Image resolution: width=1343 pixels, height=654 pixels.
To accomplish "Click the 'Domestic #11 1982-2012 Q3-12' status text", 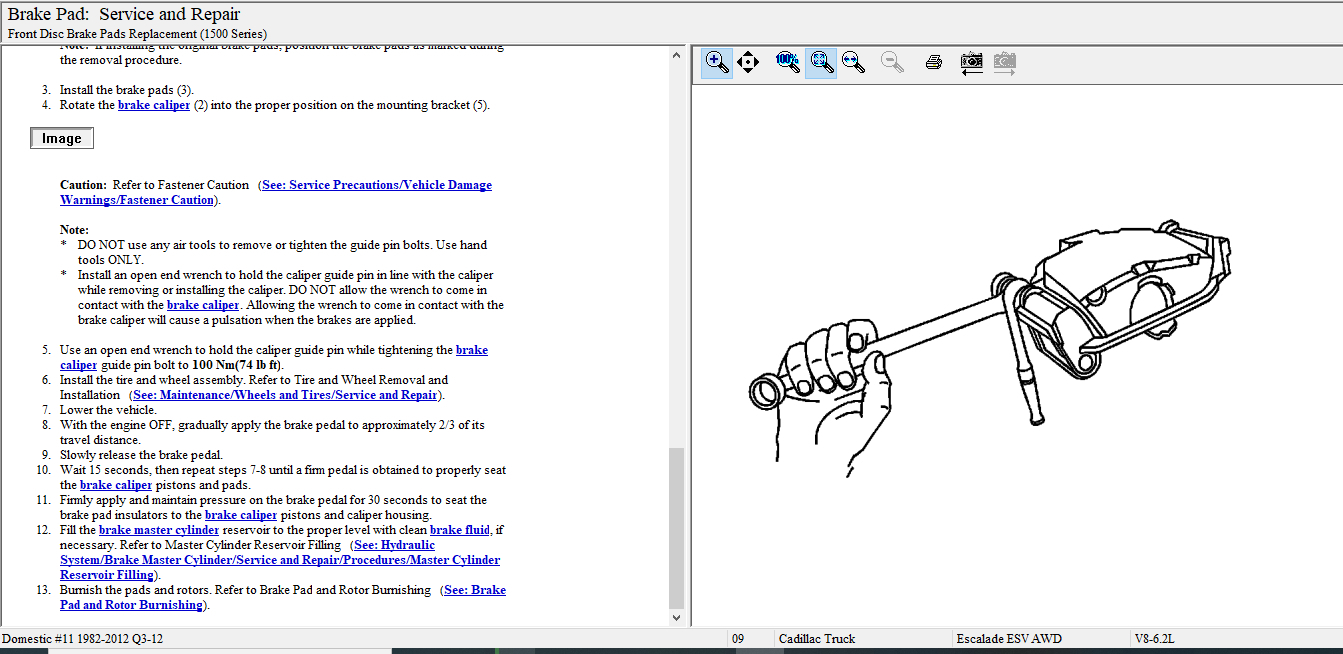I will point(82,639).
